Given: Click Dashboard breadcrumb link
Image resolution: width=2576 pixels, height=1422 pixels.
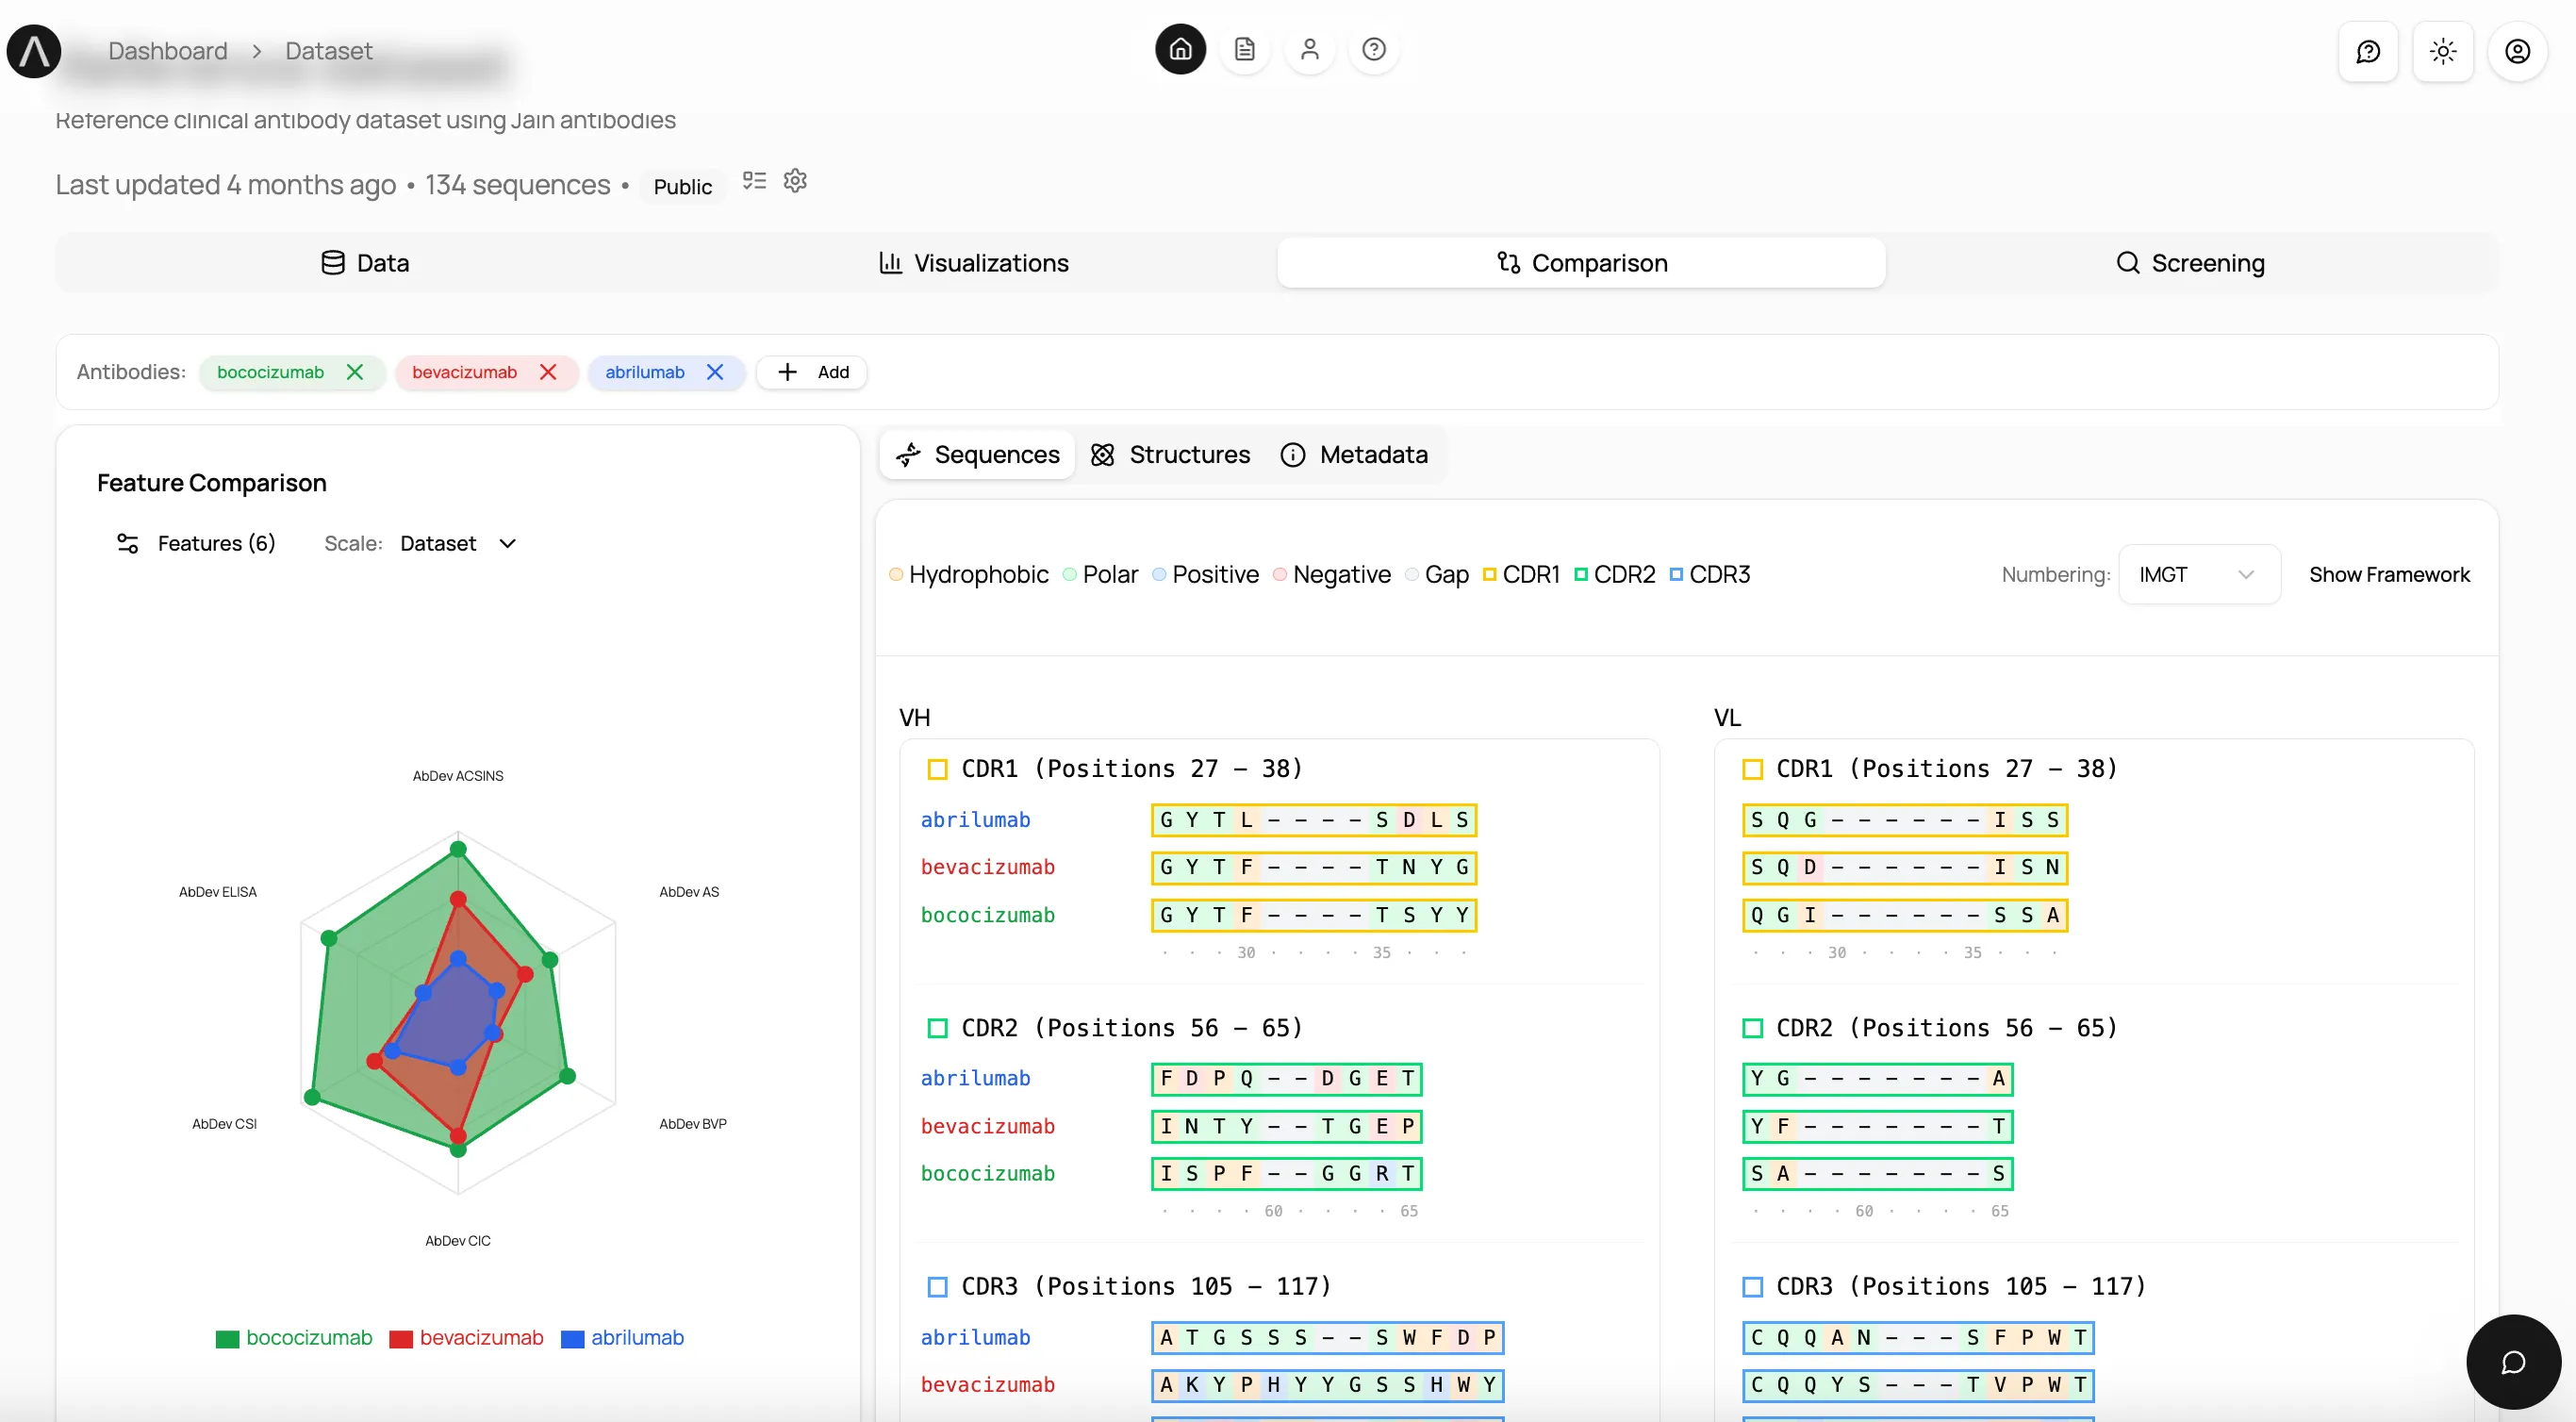Looking at the screenshot, I should pos(168,51).
